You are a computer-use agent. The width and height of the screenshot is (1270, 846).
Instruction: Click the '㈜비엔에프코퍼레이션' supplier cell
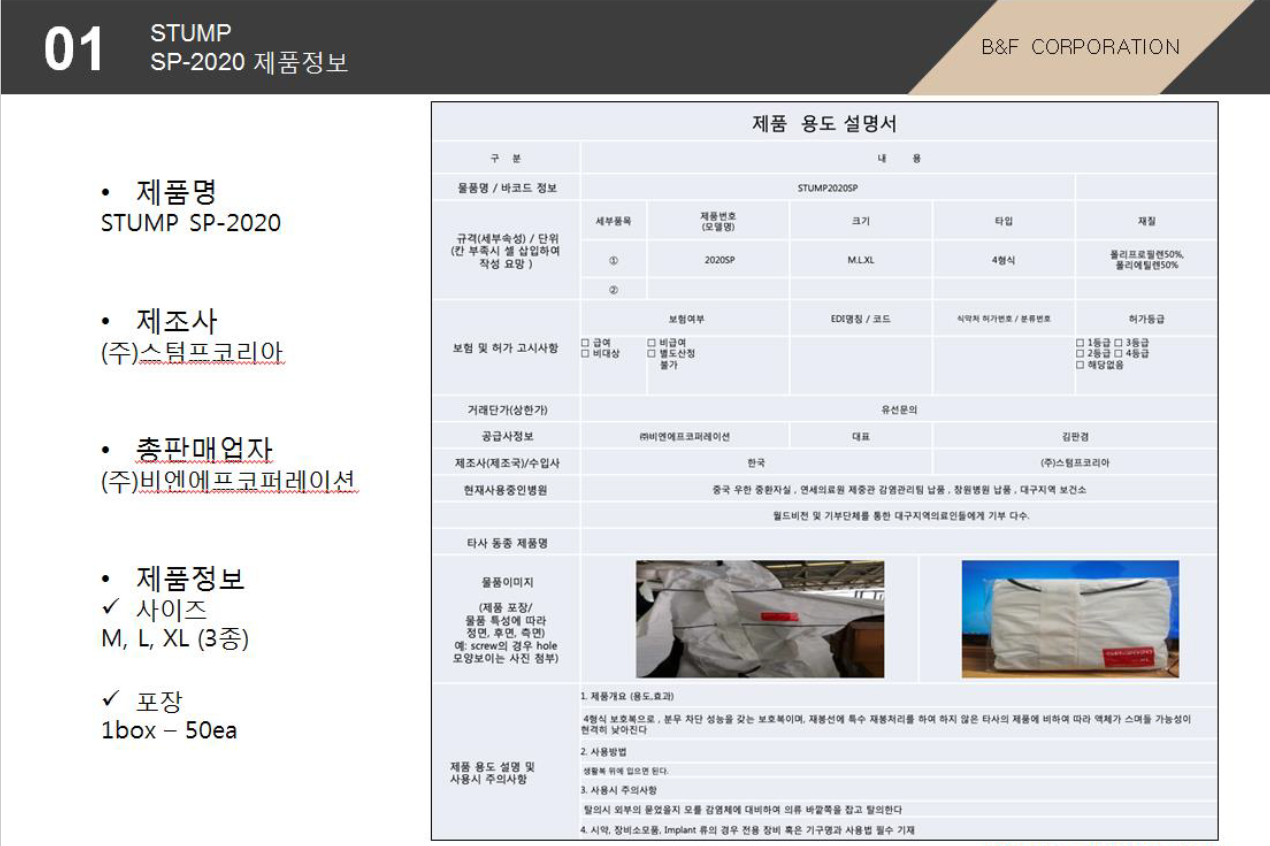point(685,436)
